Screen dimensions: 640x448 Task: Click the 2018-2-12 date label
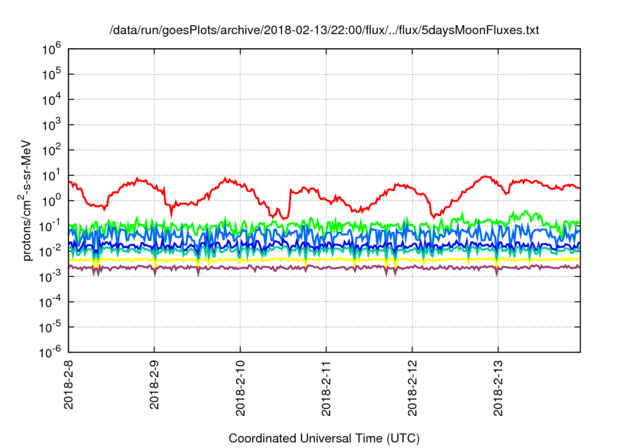click(412, 388)
